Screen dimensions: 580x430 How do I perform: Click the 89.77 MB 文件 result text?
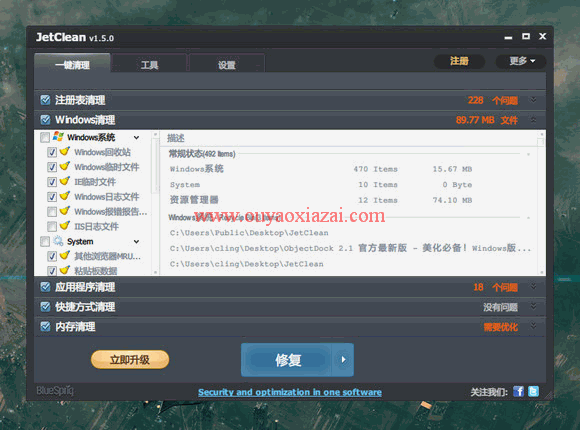click(486, 120)
